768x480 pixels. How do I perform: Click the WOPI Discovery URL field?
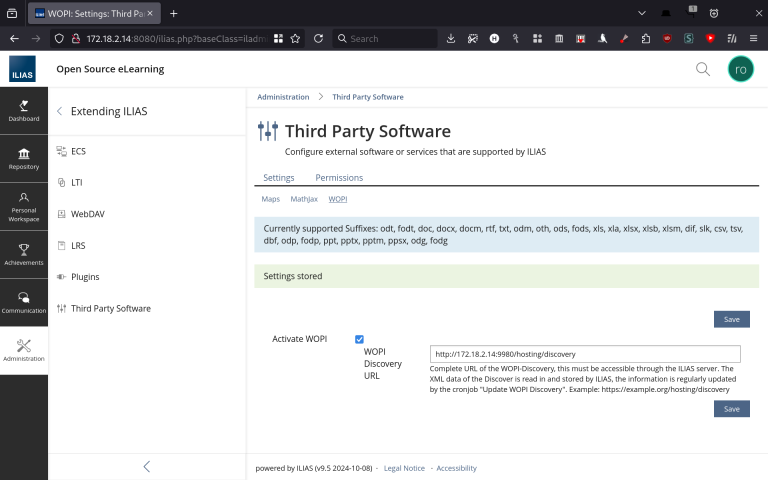tap(584, 354)
